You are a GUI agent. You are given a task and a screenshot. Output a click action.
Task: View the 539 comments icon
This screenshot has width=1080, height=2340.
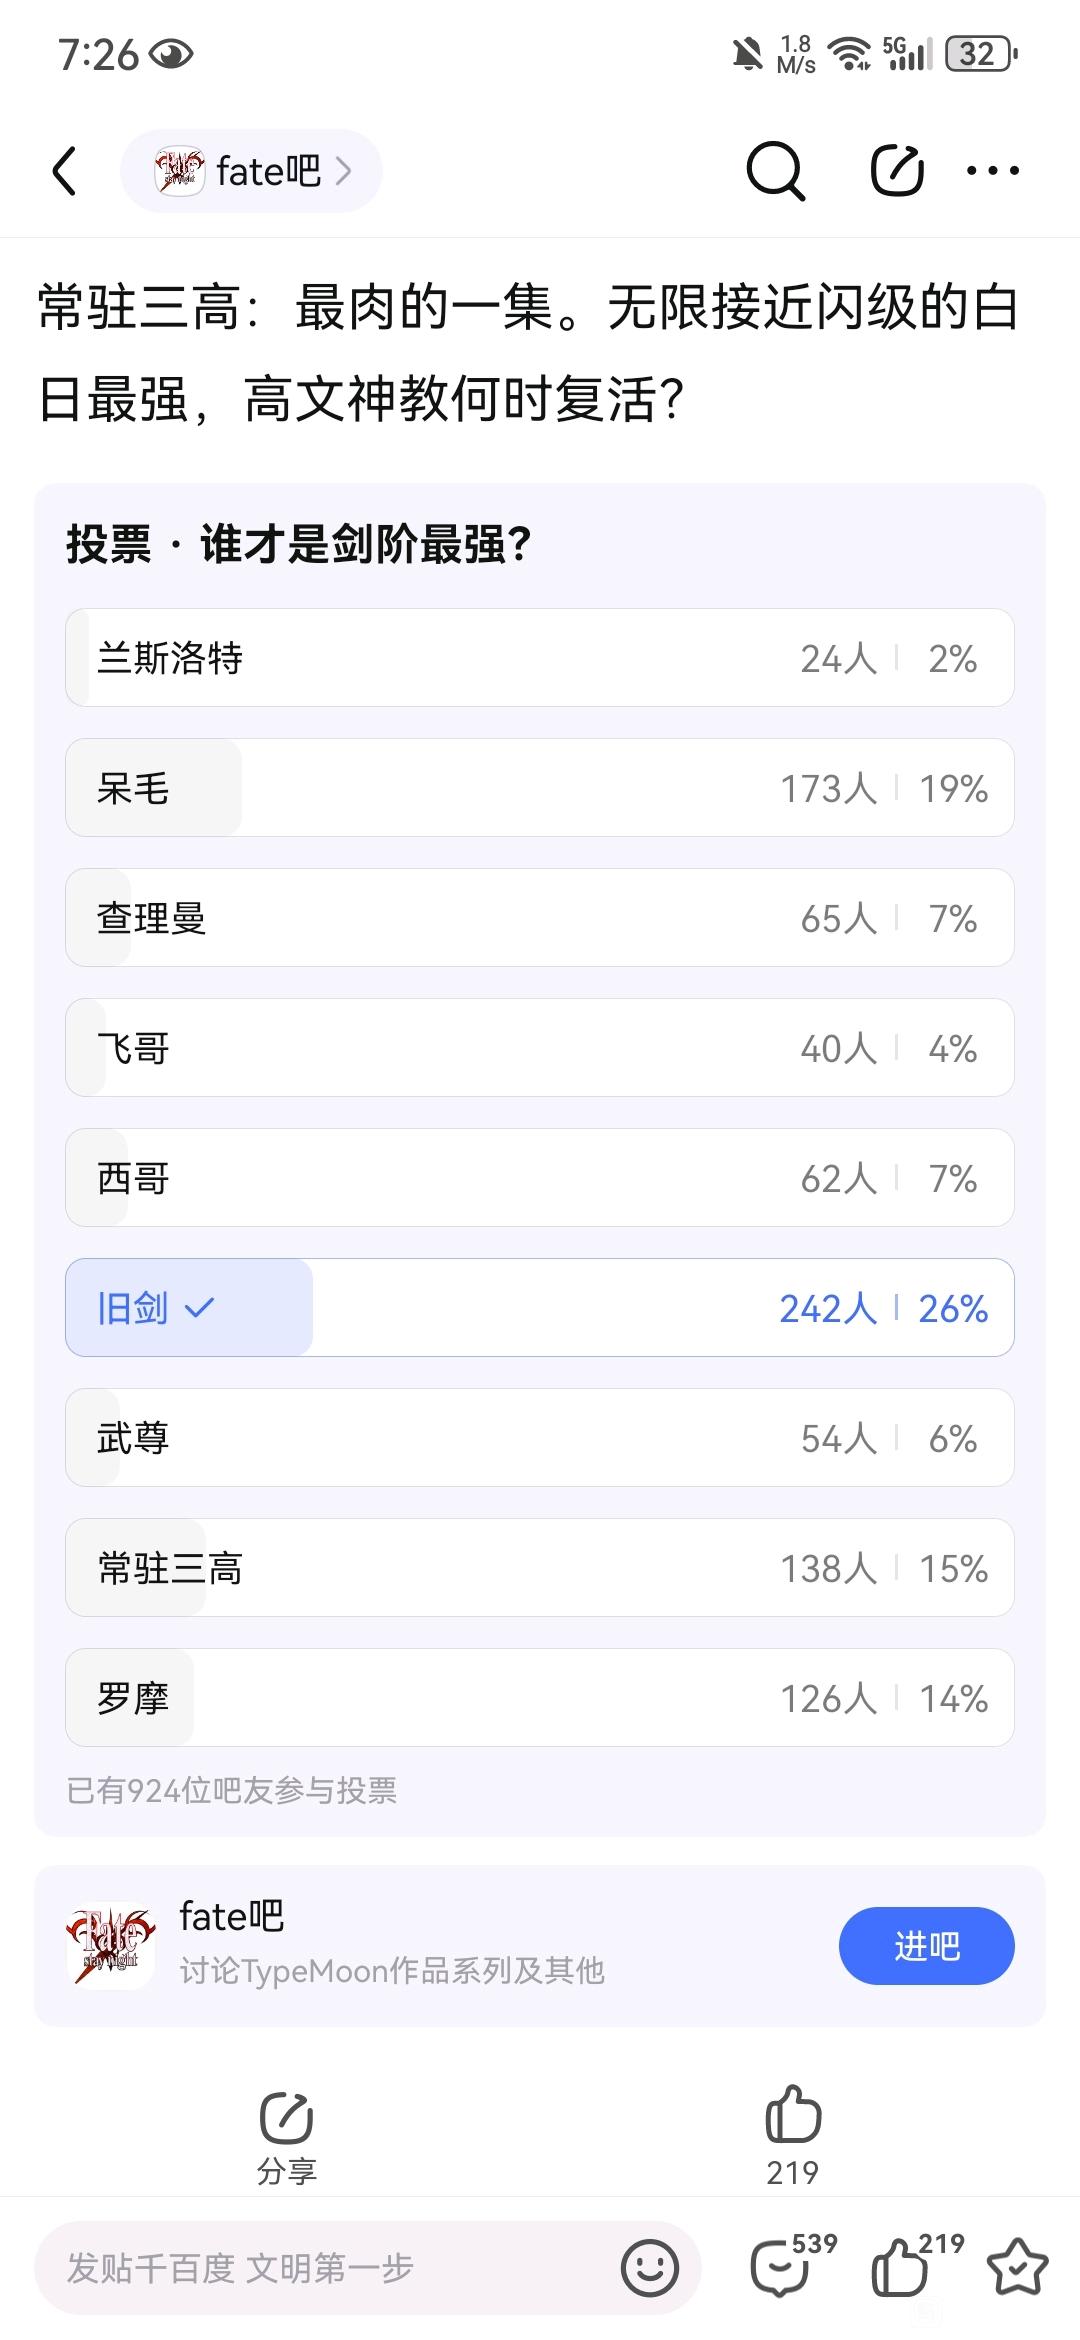(x=792, y=2266)
